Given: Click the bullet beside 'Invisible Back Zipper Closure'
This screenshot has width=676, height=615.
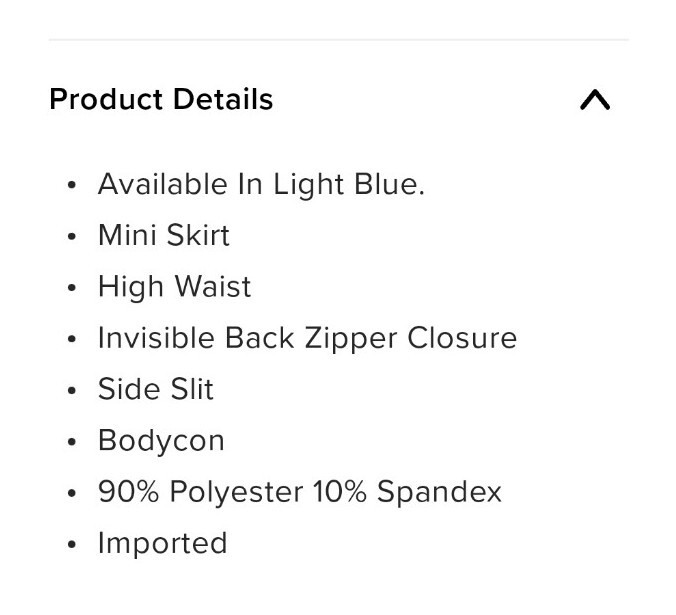Looking at the screenshot, I should (x=72, y=339).
